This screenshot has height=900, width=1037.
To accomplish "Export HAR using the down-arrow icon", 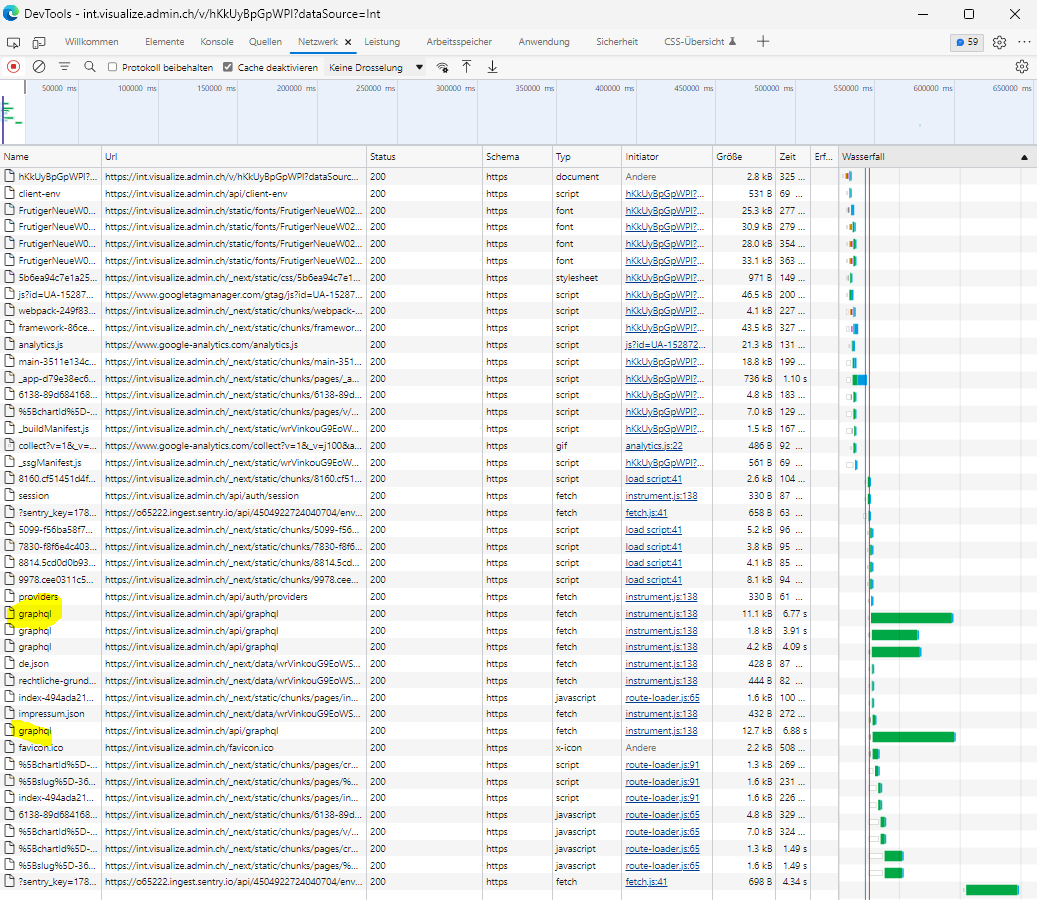I will (492, 67).
